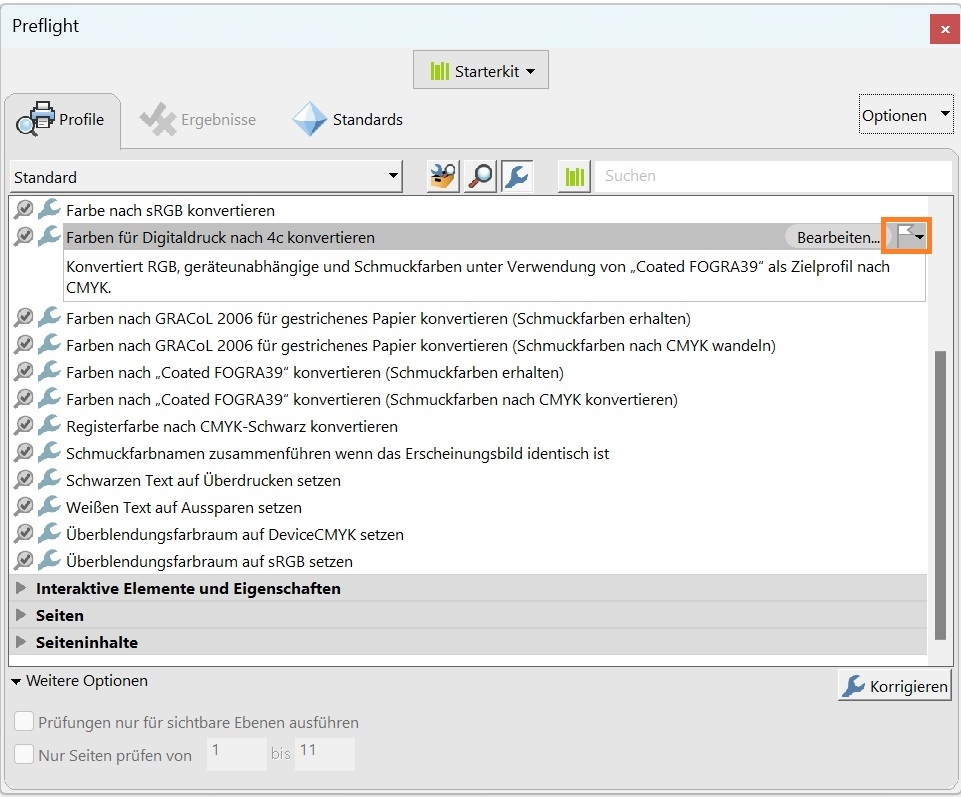The height and width of the screenshot is (797, 961).
Task: Expand Interaktive Elemente und Eigenschaften
Action: 21,588
